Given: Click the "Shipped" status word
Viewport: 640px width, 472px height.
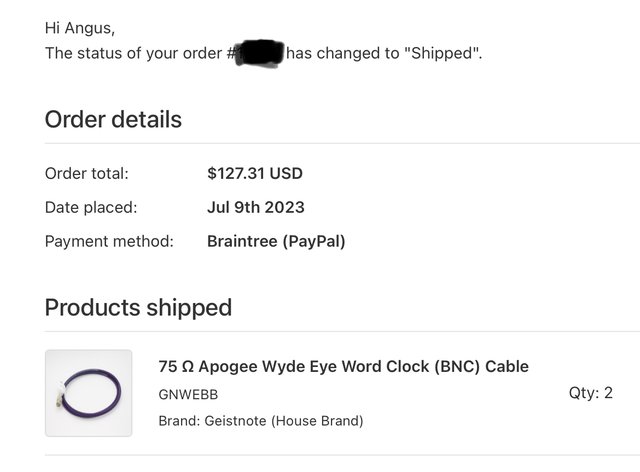Looking at the screenshot, I should (x=443, y=52).
